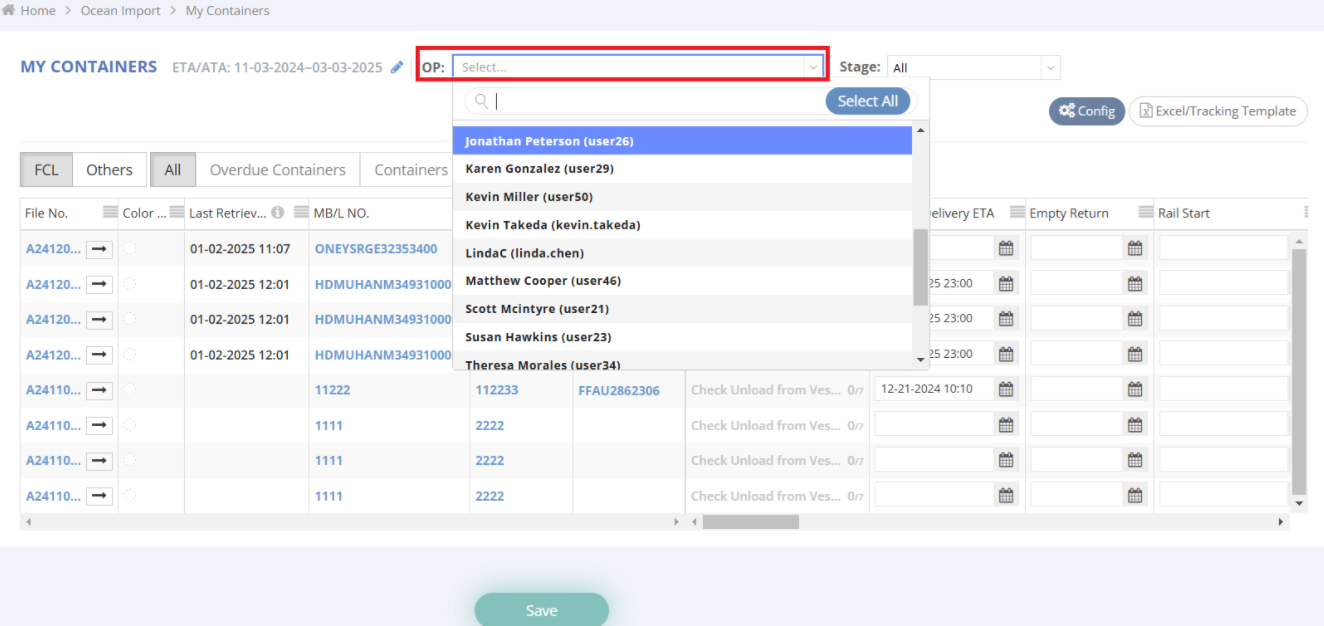1324x626 pixels.
Task: Open Delivery ETA column menu icon
Action: (x=1017, y=213)
